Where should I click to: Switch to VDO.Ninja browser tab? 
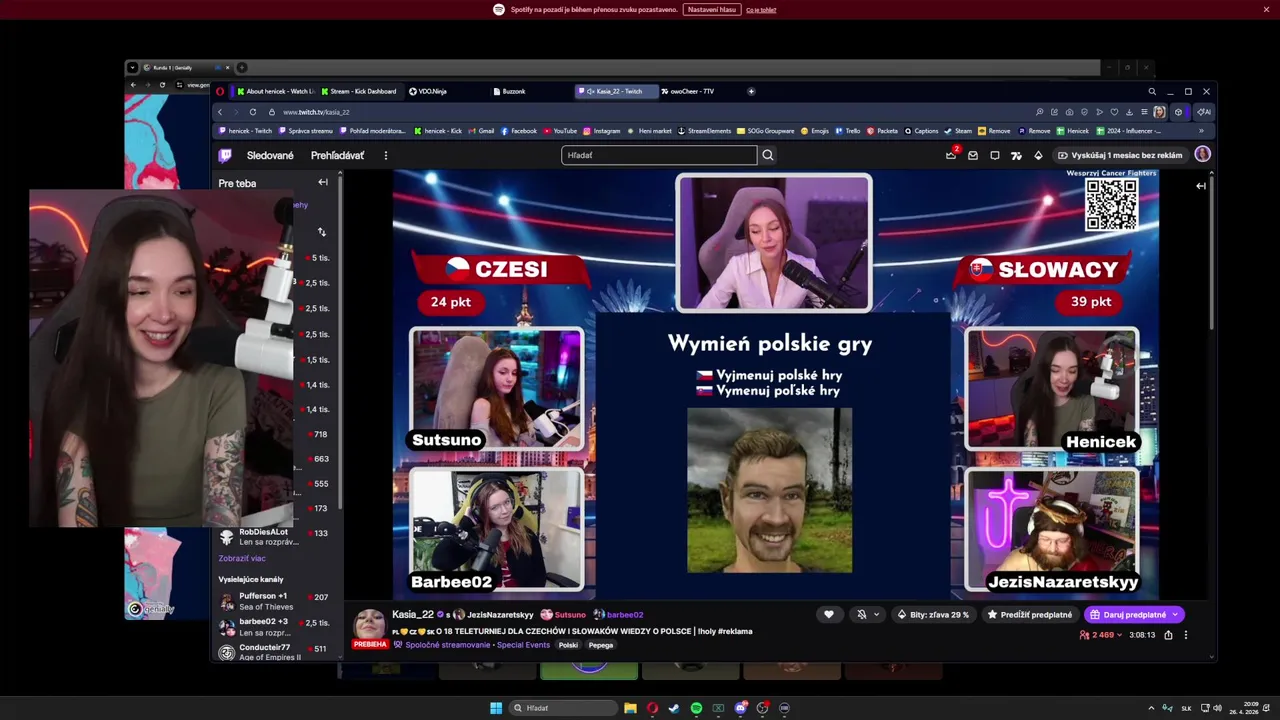[445, 91]
